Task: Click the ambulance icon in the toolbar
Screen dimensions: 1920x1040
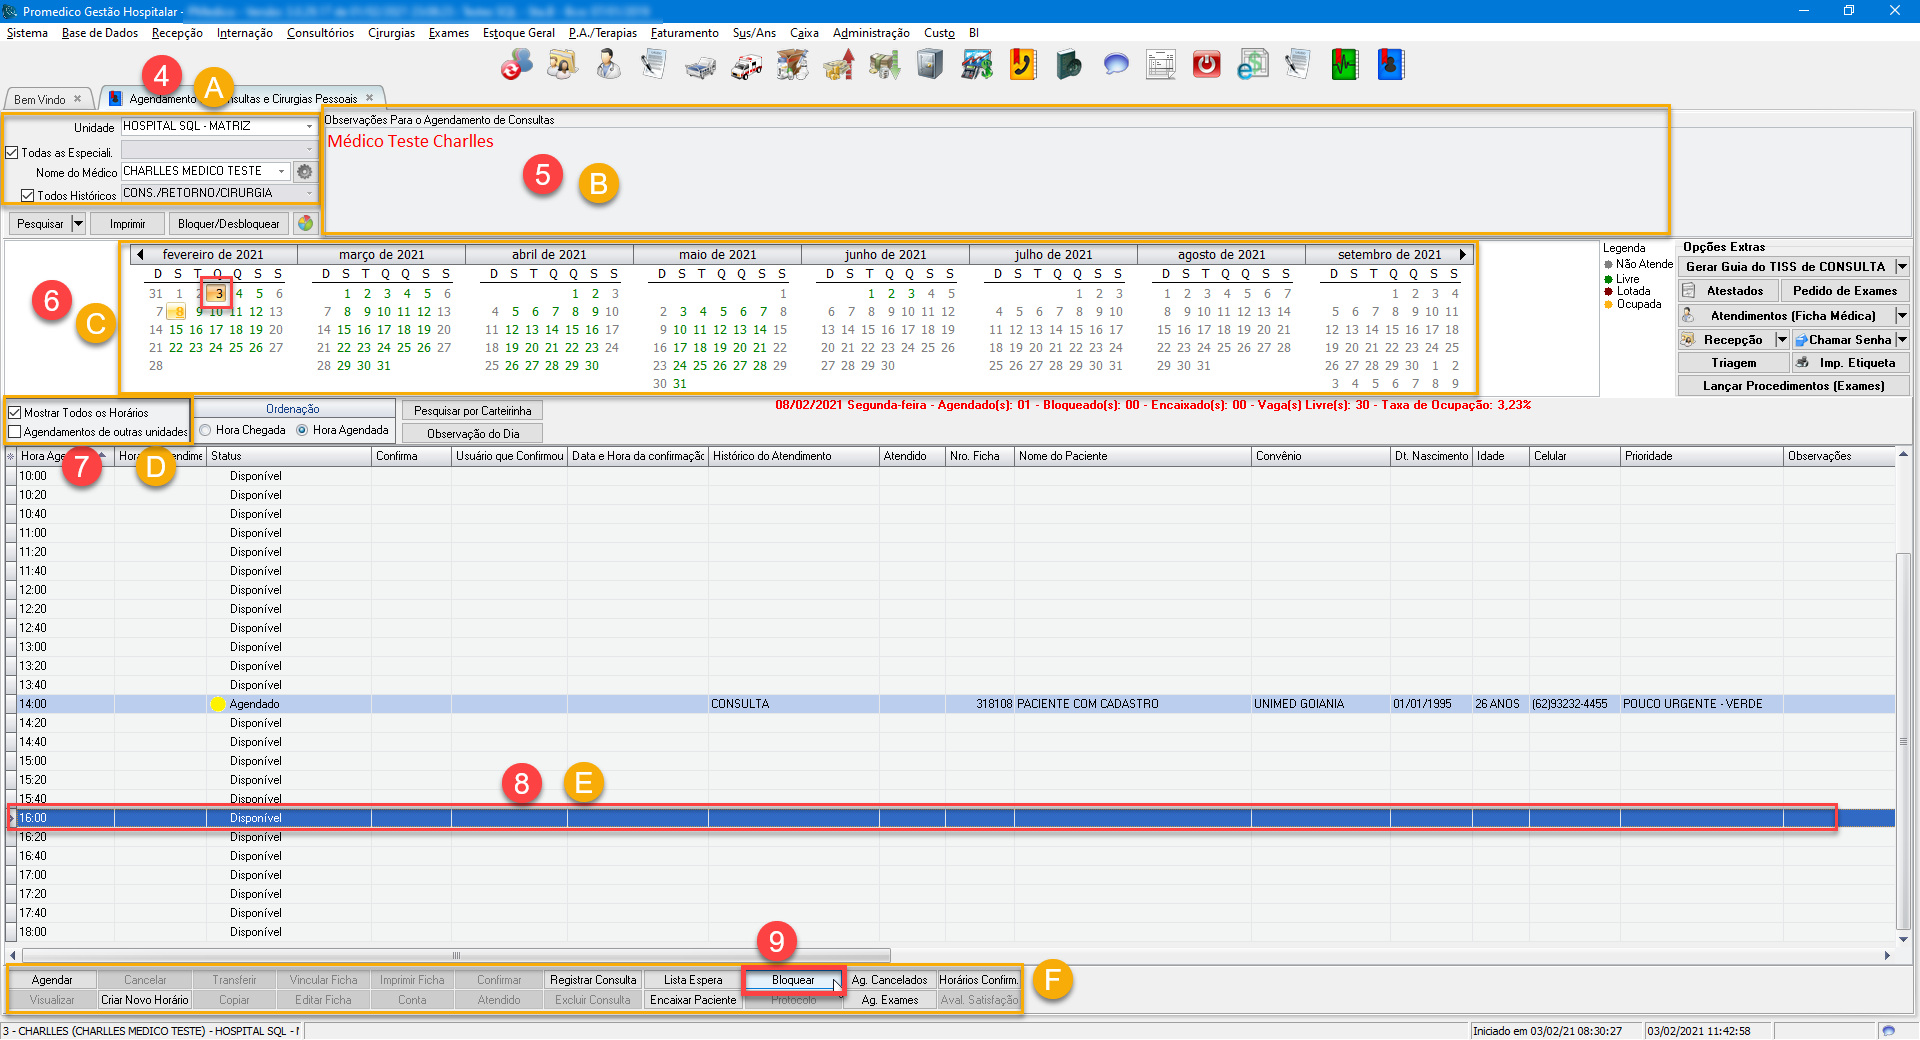Action: tap(746, 66)
